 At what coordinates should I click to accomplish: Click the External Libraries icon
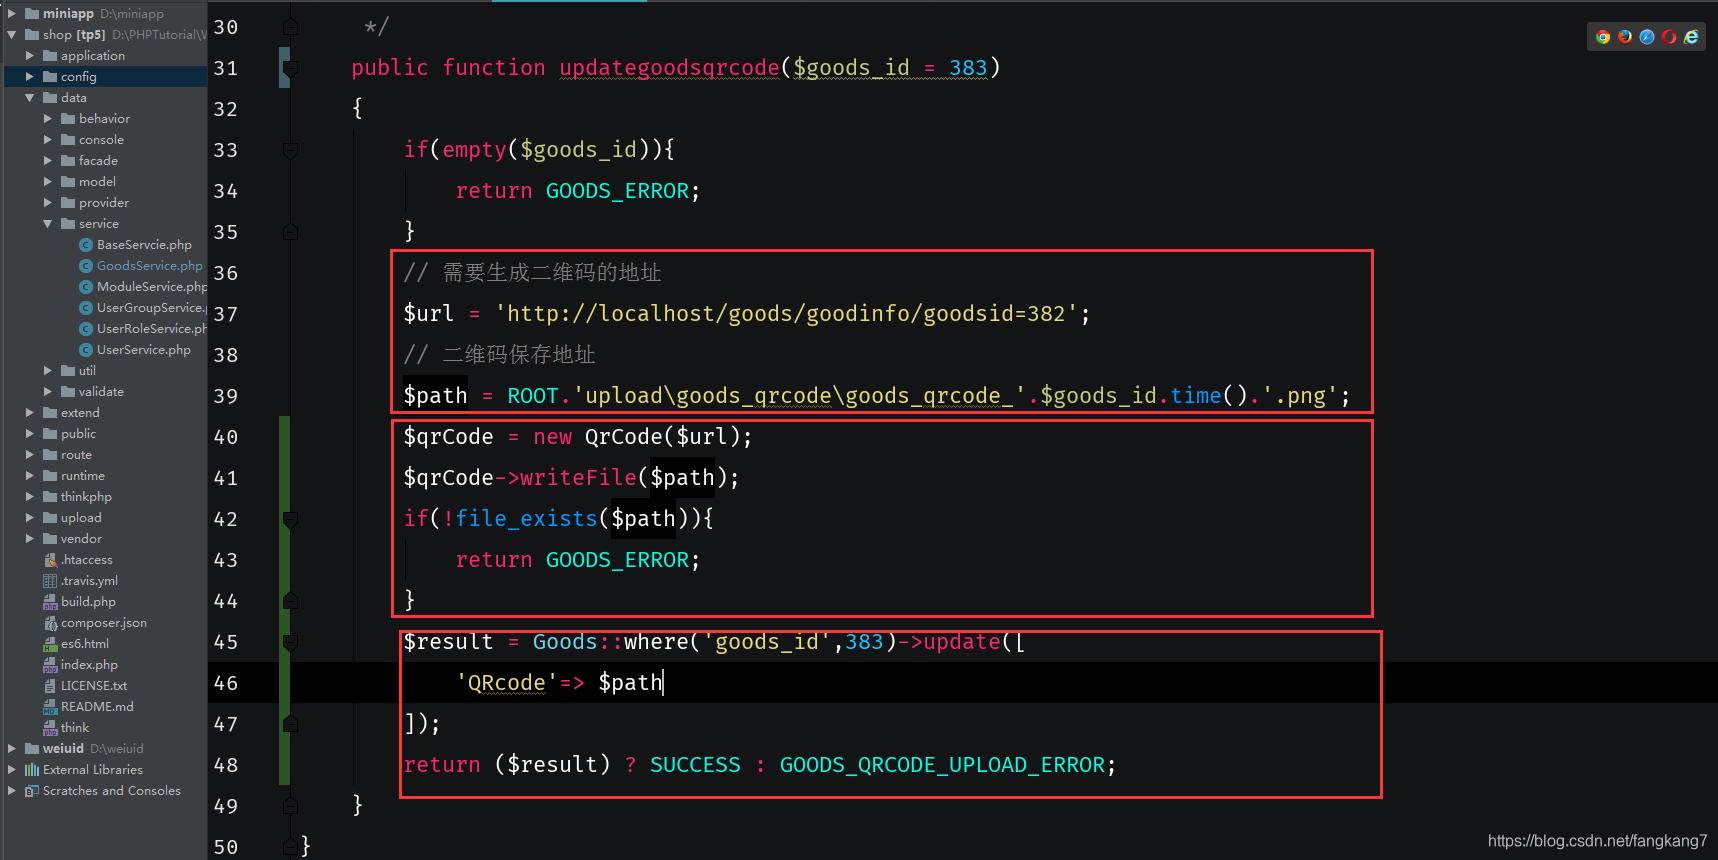(32, 770)
